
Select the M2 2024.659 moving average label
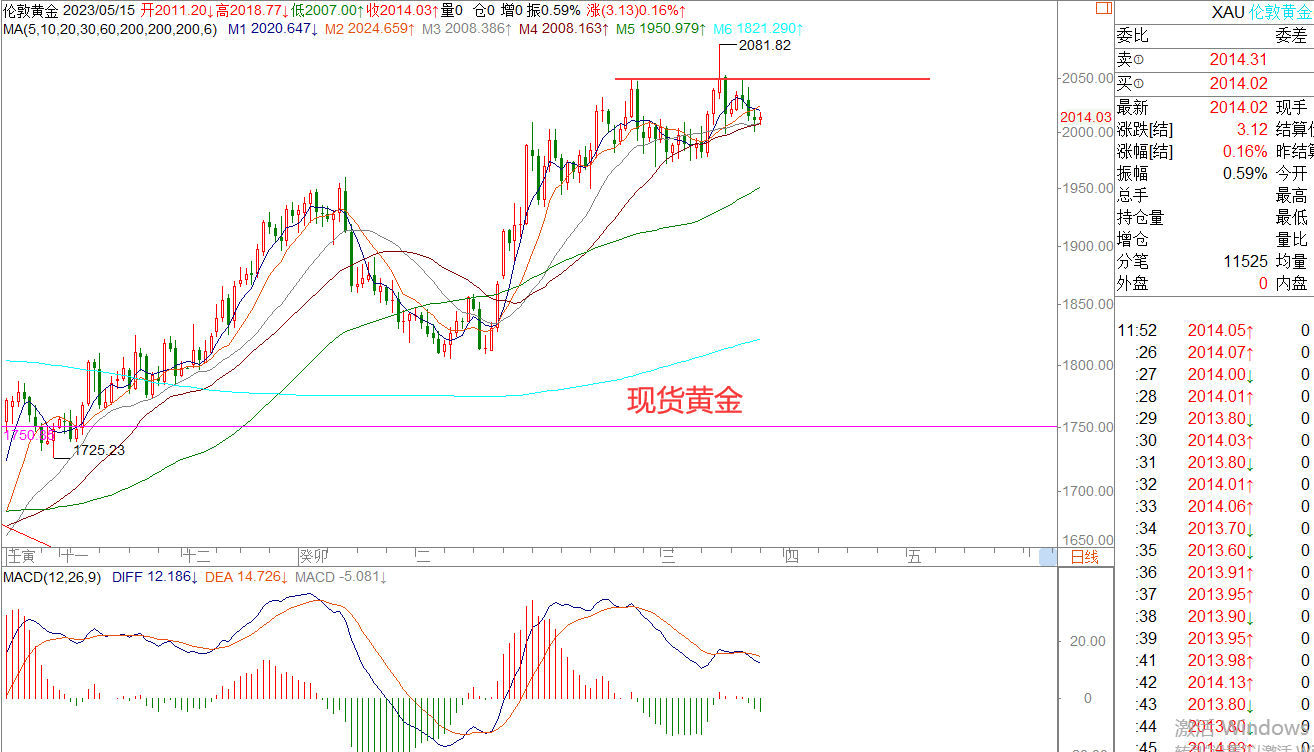tap(371, 29)
